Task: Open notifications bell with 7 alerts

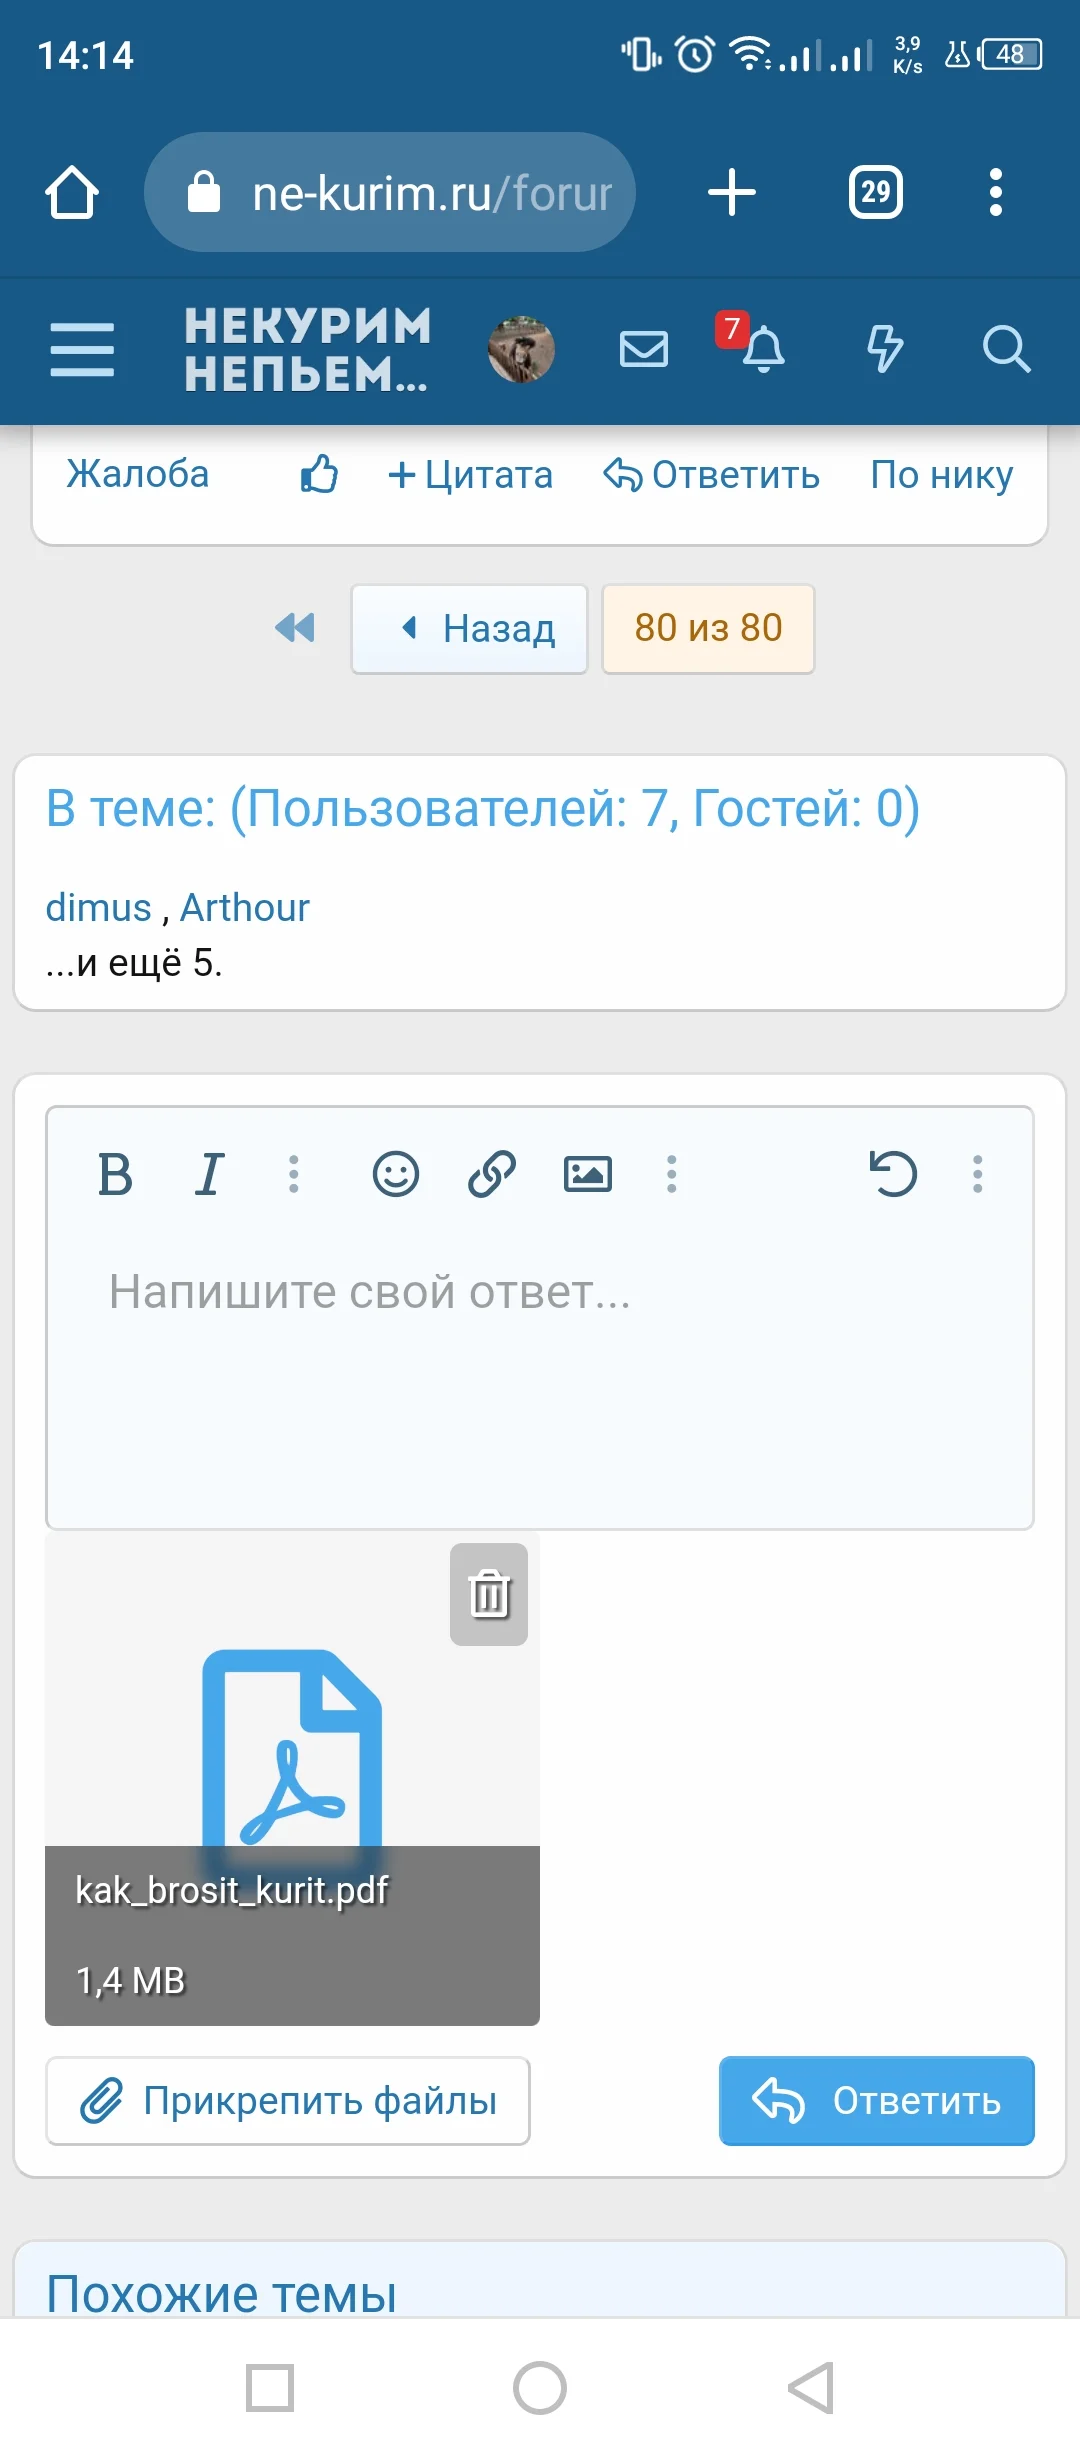Action: coord(762,349)
